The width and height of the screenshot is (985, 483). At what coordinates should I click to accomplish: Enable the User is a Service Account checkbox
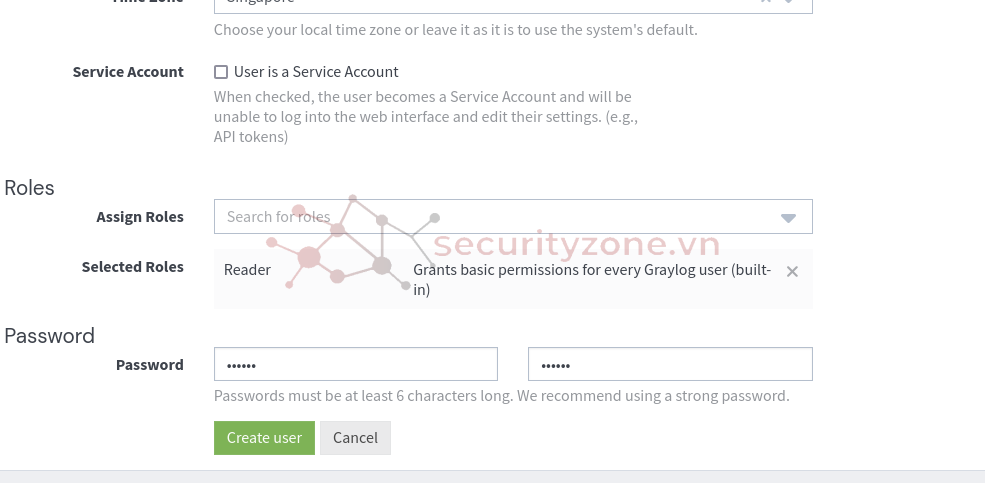[x=220, y=72]
